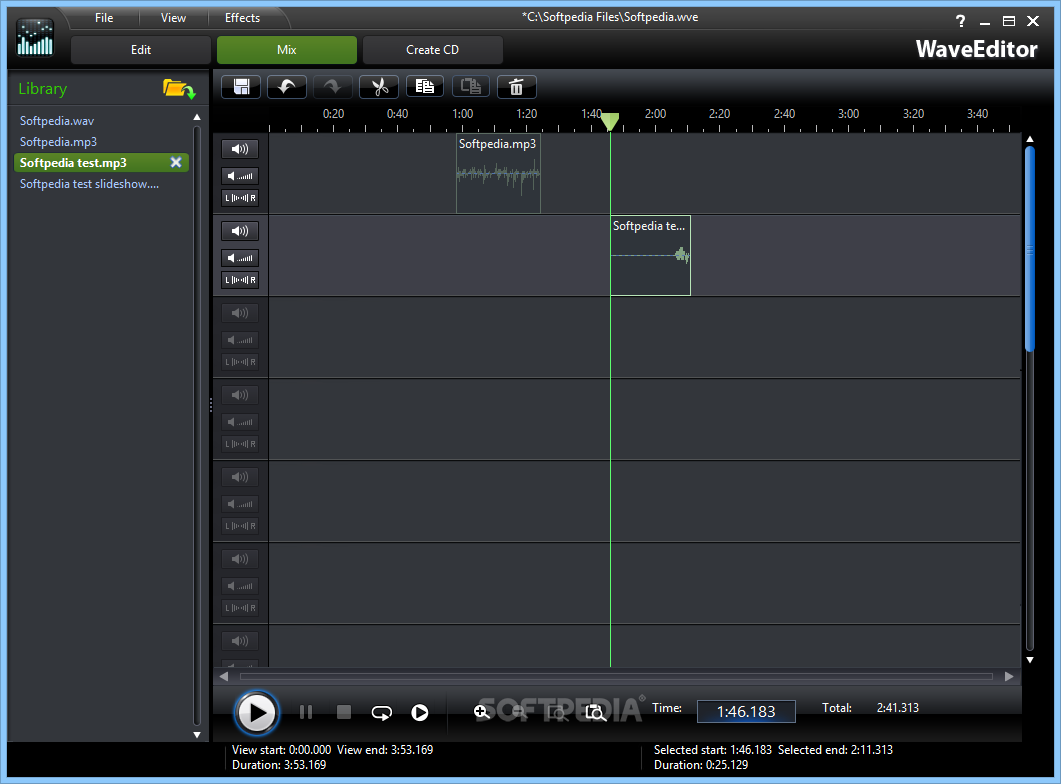Click volume icon on fifth track

click(x=240, y=504)
